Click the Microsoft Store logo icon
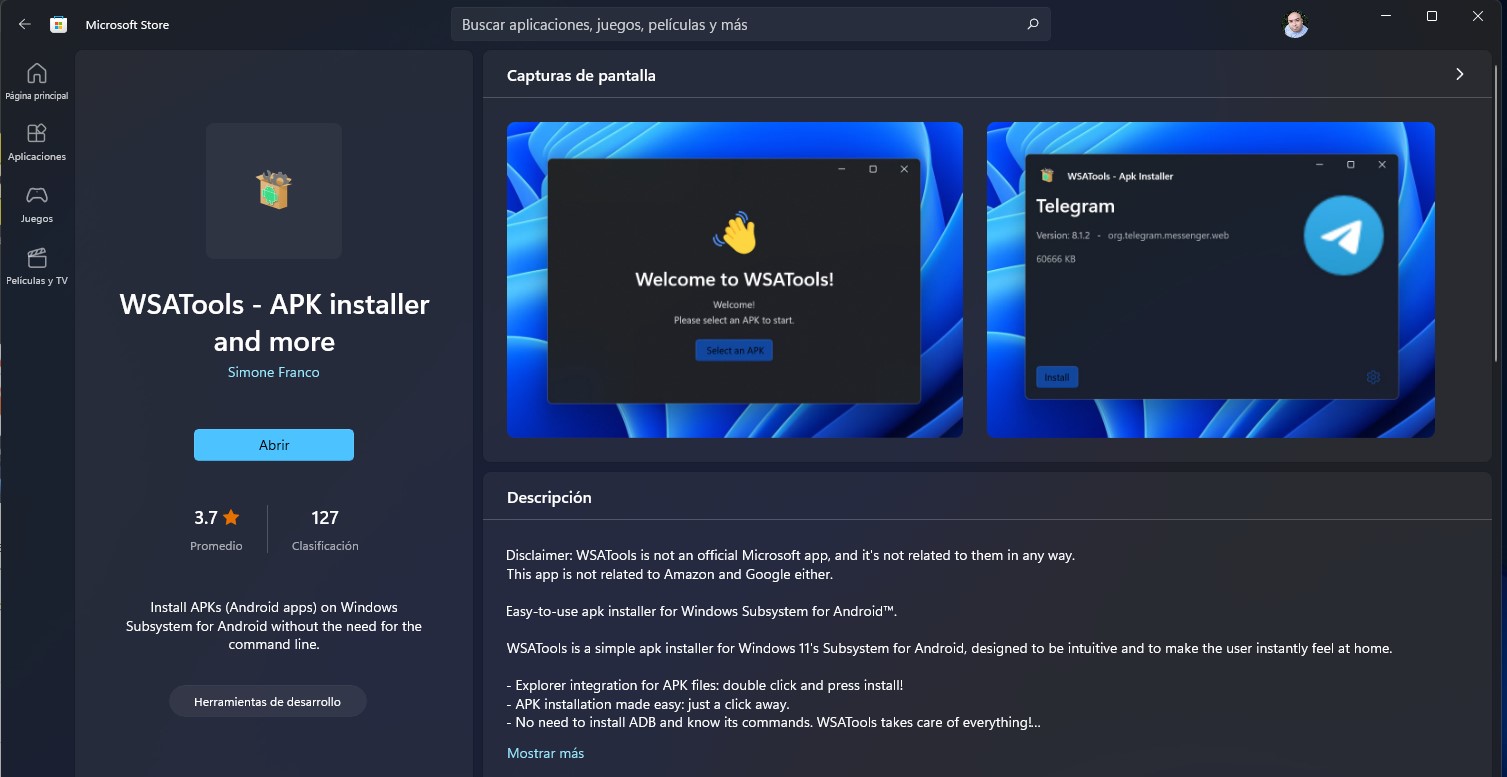 click(59, 25)
